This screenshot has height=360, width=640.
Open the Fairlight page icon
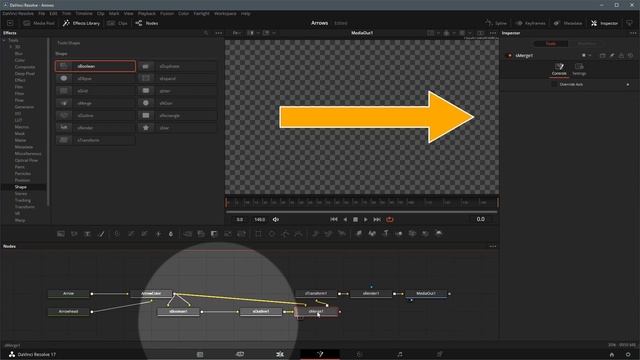(400, 354)
